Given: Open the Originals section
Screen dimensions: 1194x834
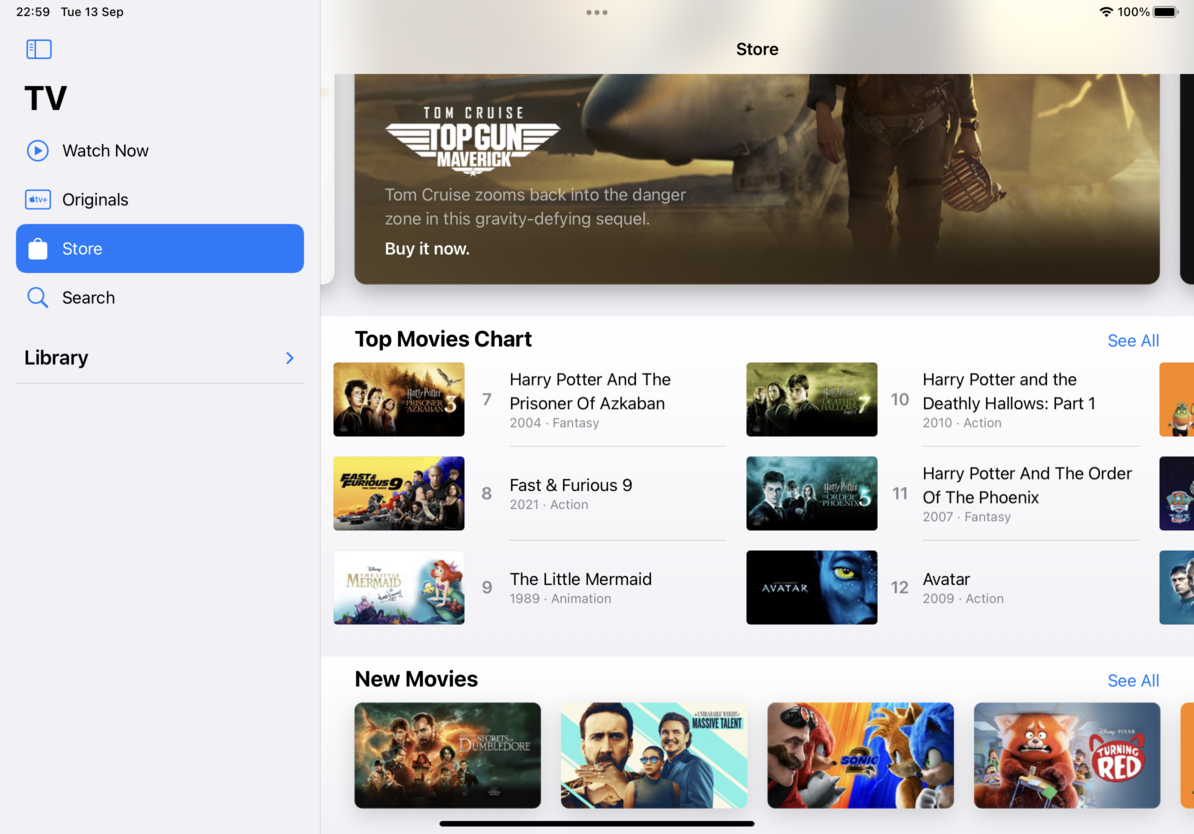Looking at the screenshot, I should (160, 200).
